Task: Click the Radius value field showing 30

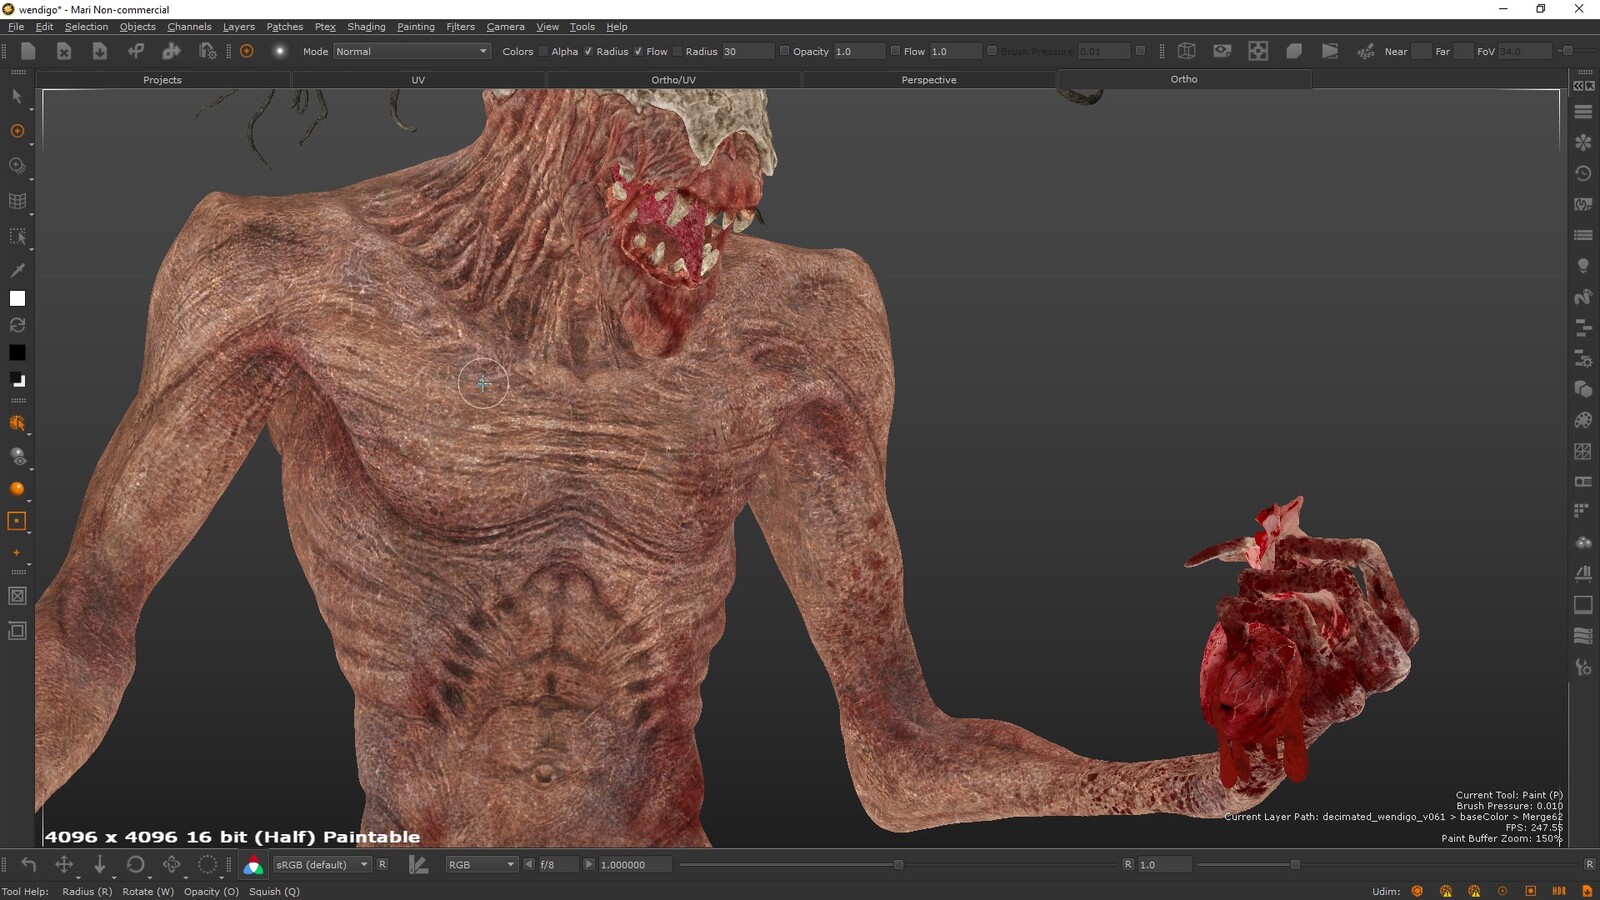Action: pyautogui.click(x=746, y=51)
